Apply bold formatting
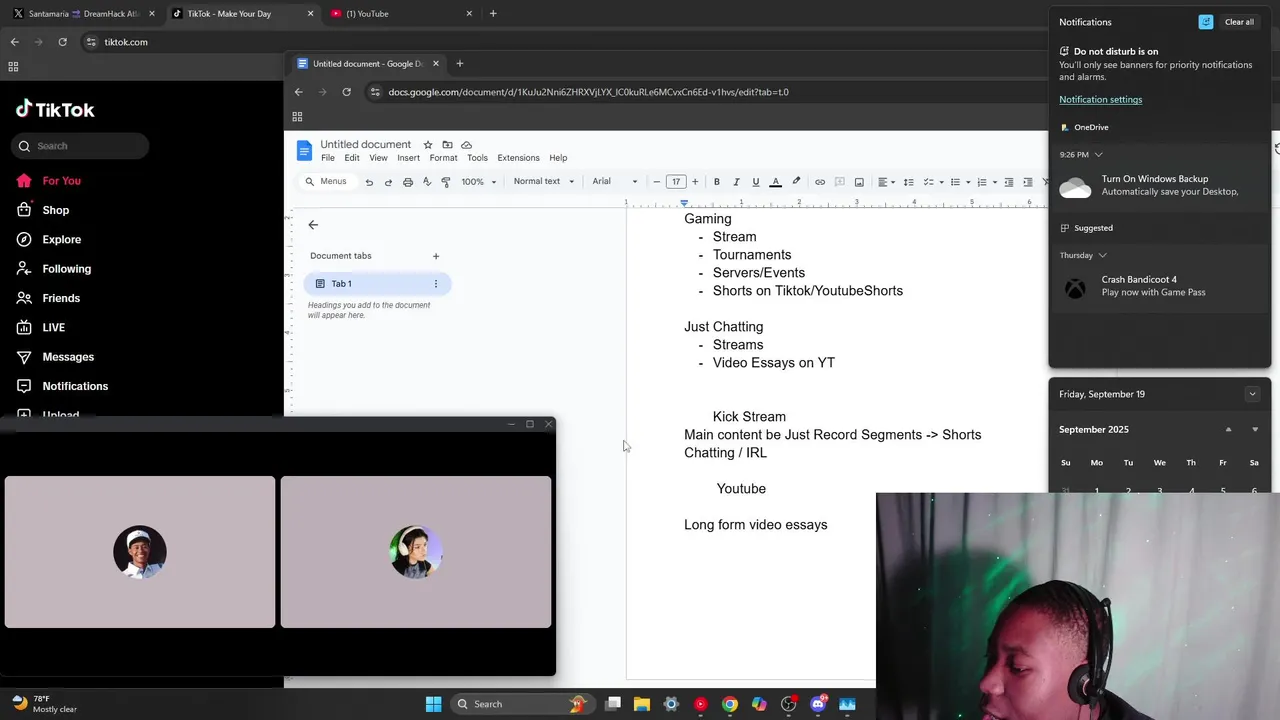The image size is (1280, 720). tap(717, 182)
